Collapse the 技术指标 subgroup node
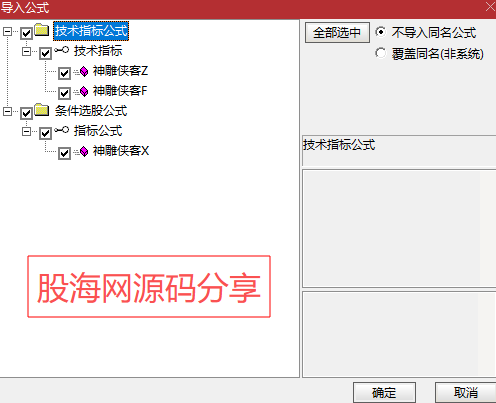The width and height of the screenshot is (496, 403). point(26,51)
